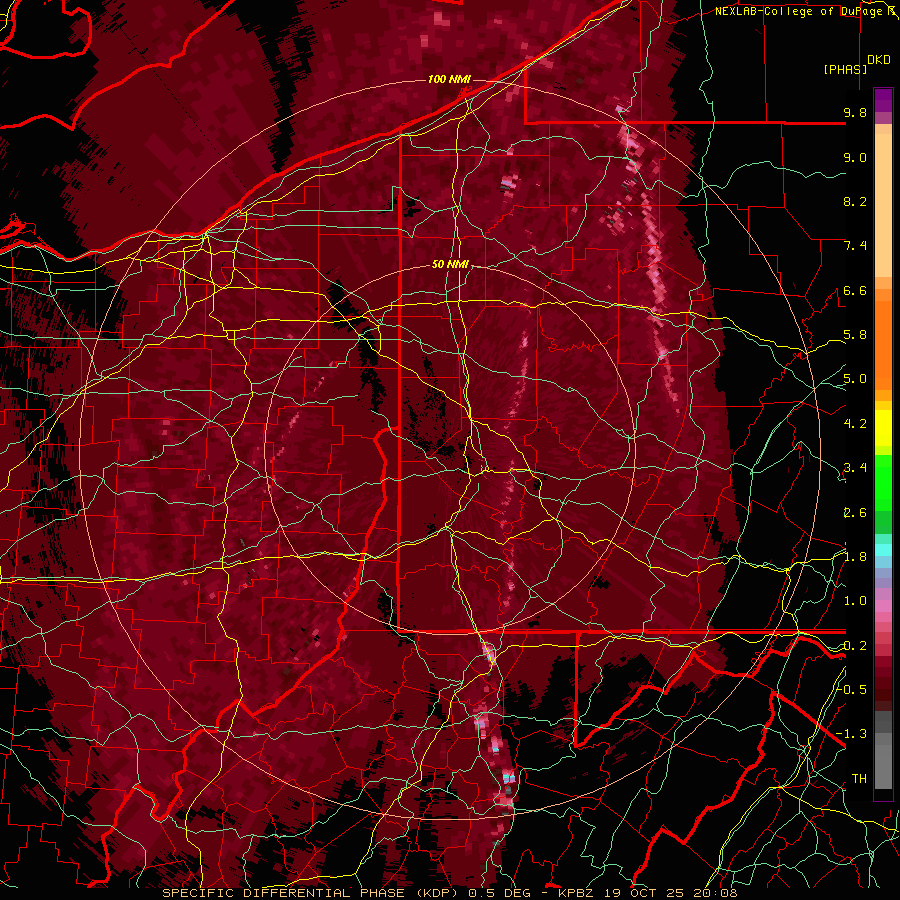Click the SPECIFIC DIFFERENTIAL PHASE caption text
The height and width of the screenshot is (900, 900).
tap(285, 893)
